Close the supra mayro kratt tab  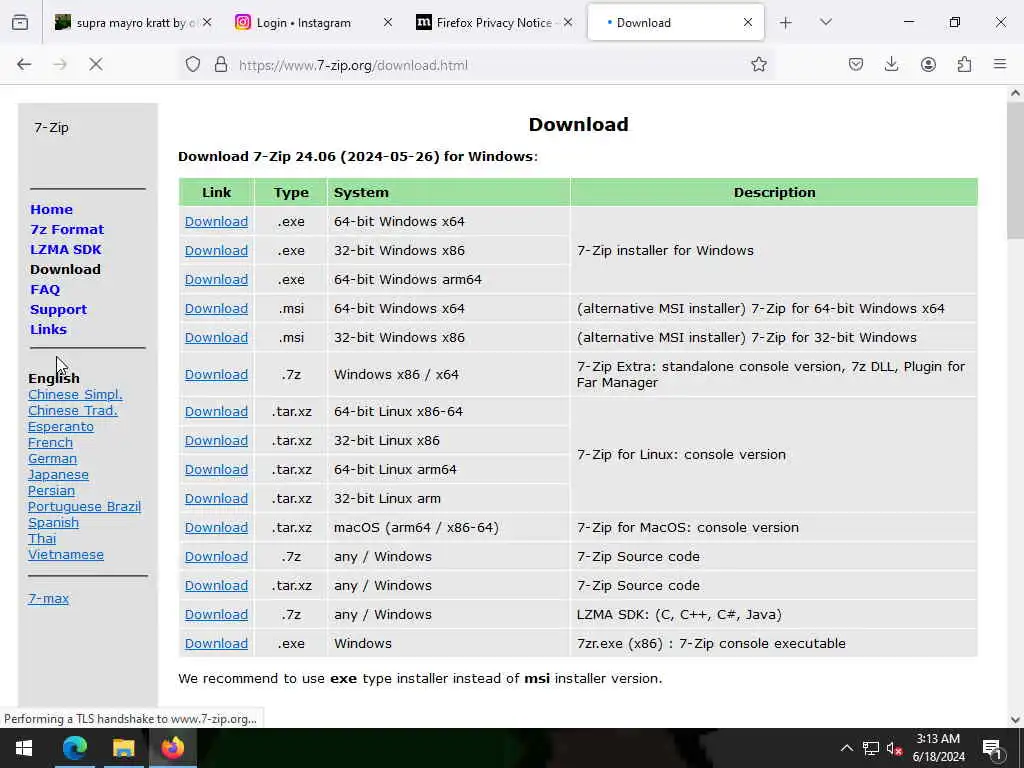click(207, 22)
